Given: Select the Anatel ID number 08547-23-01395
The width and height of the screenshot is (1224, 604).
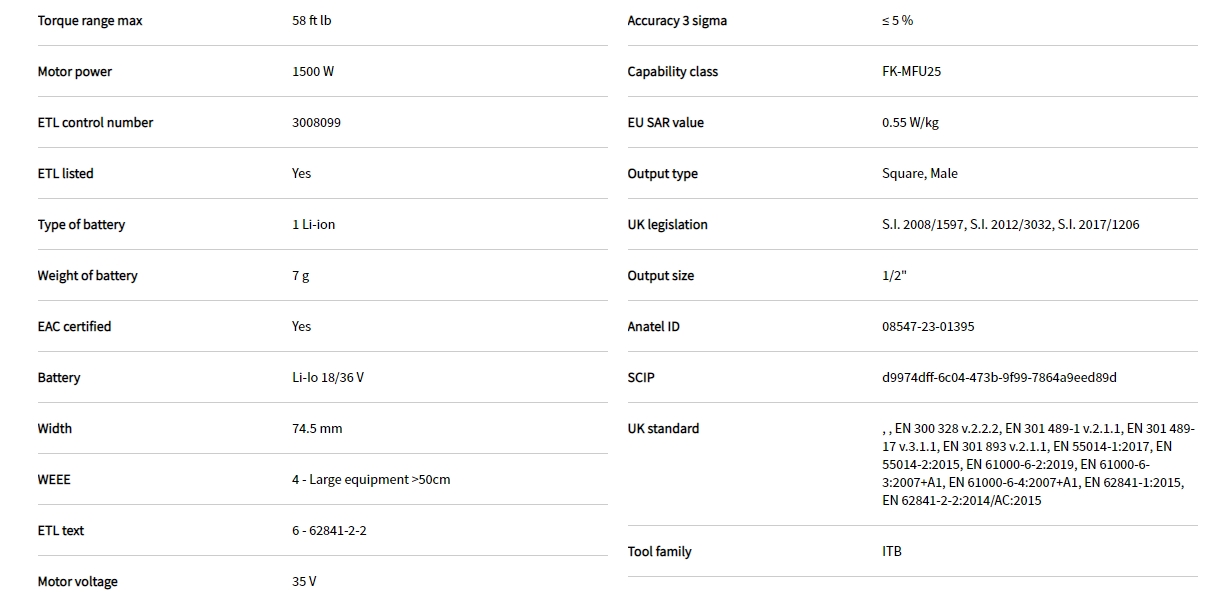Looking at the screenshot, I should pyautogui.click(x=928, y=327).
